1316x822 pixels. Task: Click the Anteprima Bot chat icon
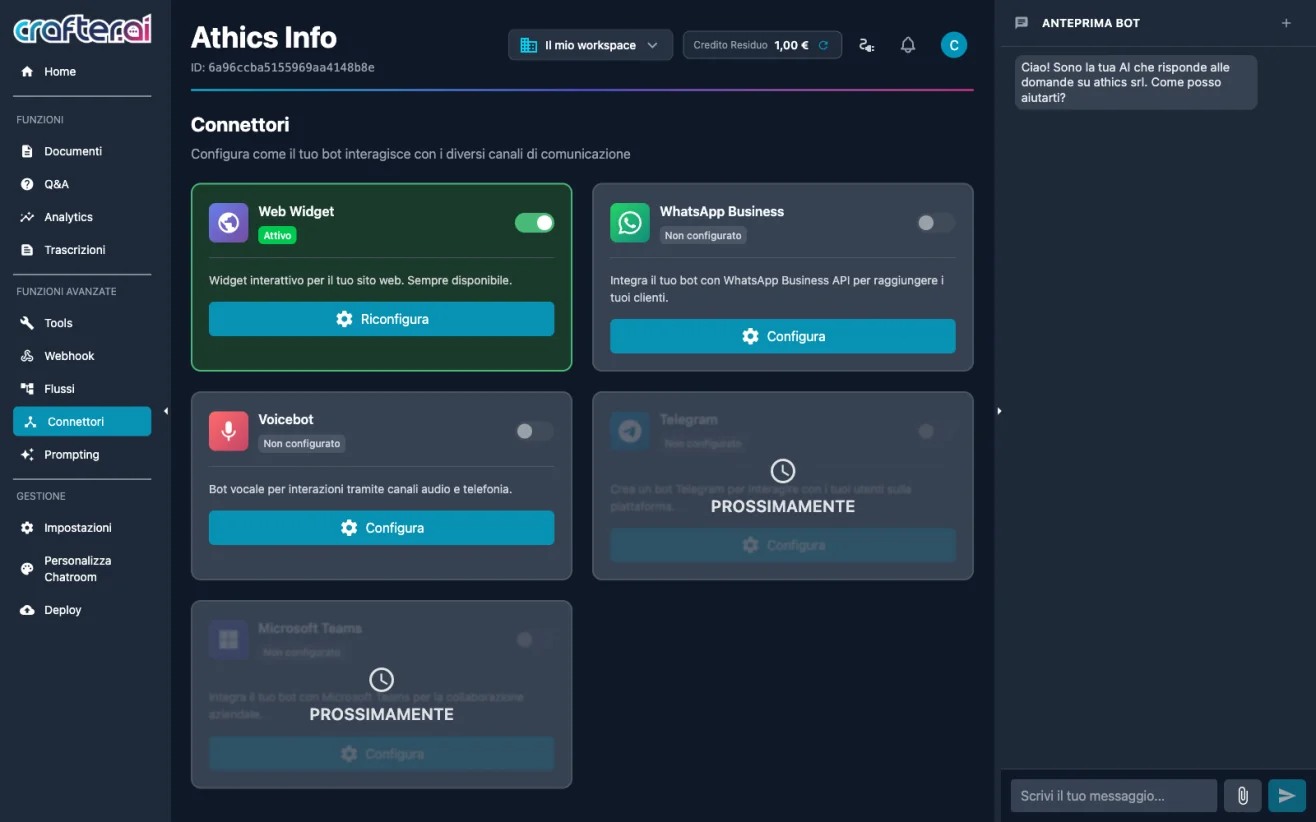(x=1021, y=23)
